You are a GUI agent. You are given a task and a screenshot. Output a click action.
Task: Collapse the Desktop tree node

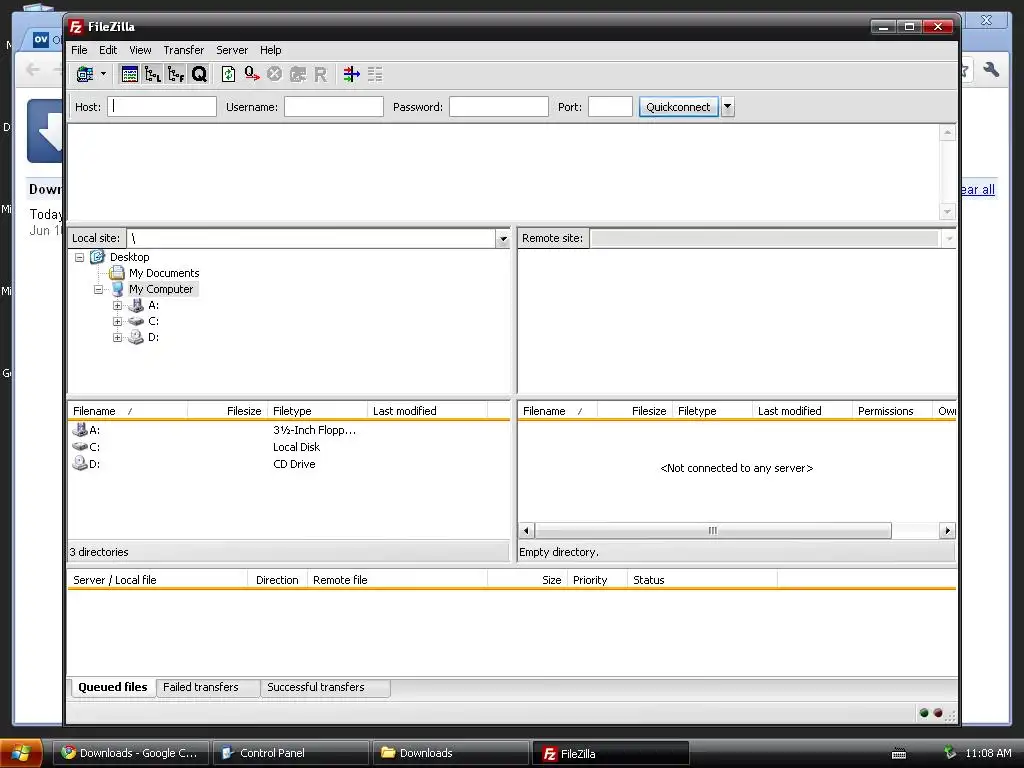pos(80,257)
